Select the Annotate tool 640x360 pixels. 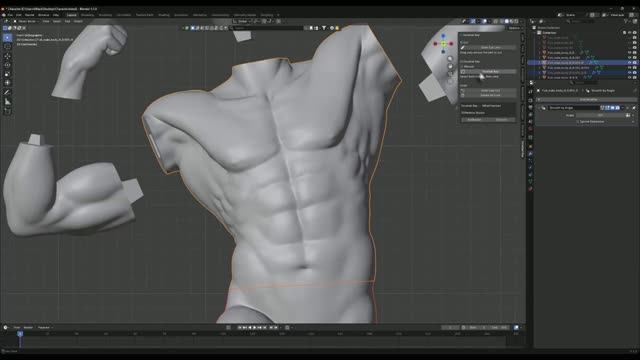[x=7, y=93]
